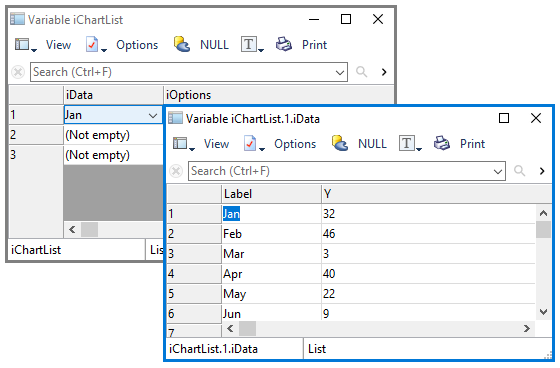Click find-next chevron in iChartList window

click(x=384, y=72)
